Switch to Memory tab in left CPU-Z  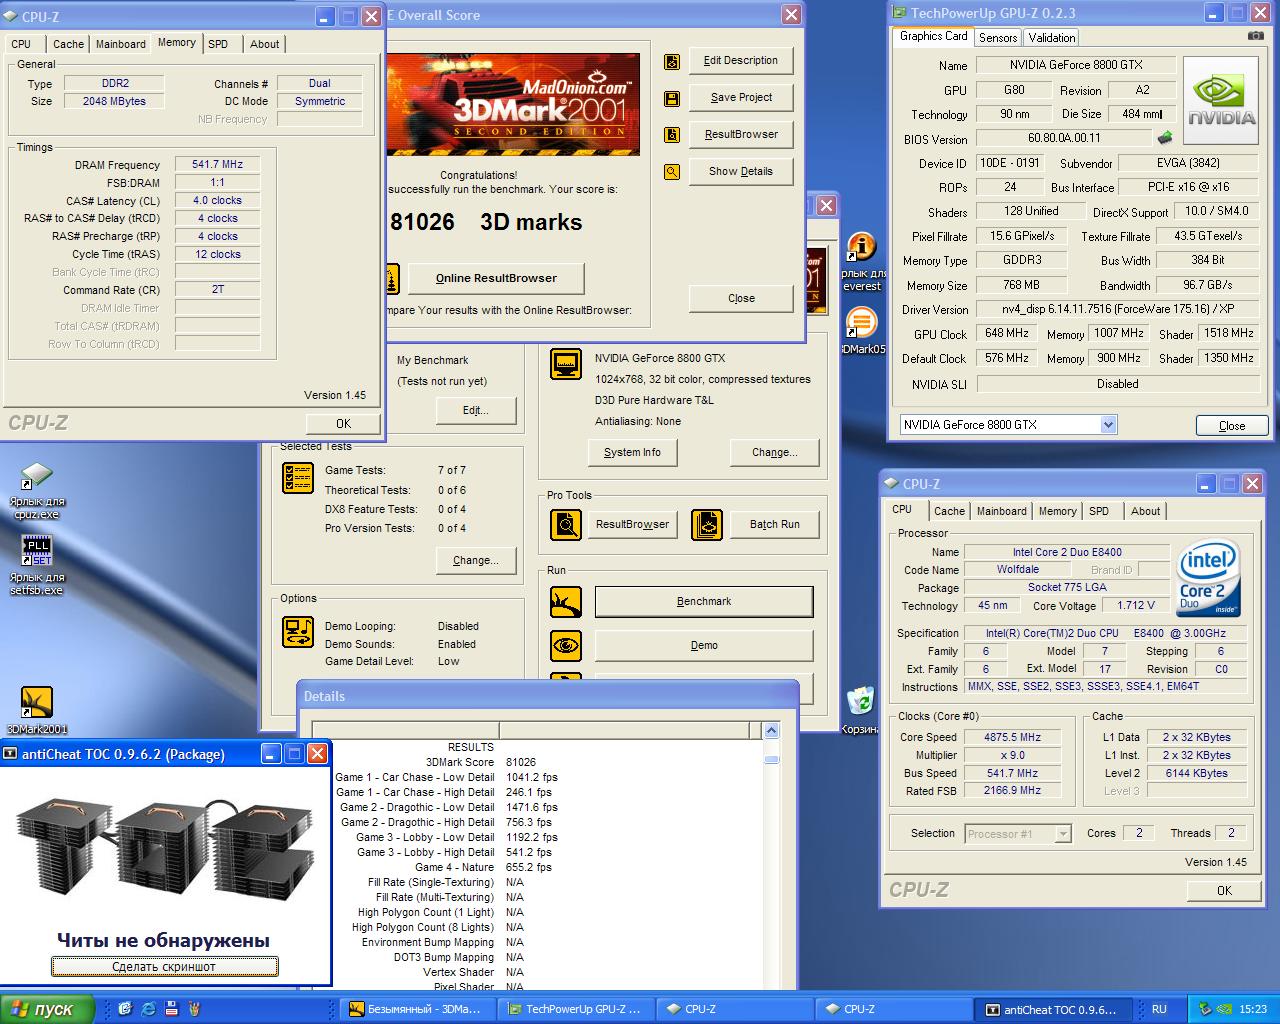[x=177, y=43]
